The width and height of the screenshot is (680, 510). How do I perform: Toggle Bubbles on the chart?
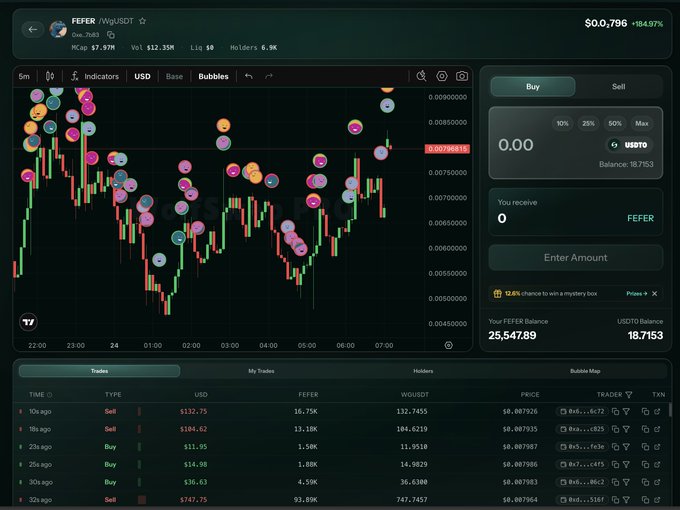coord(213,76)
